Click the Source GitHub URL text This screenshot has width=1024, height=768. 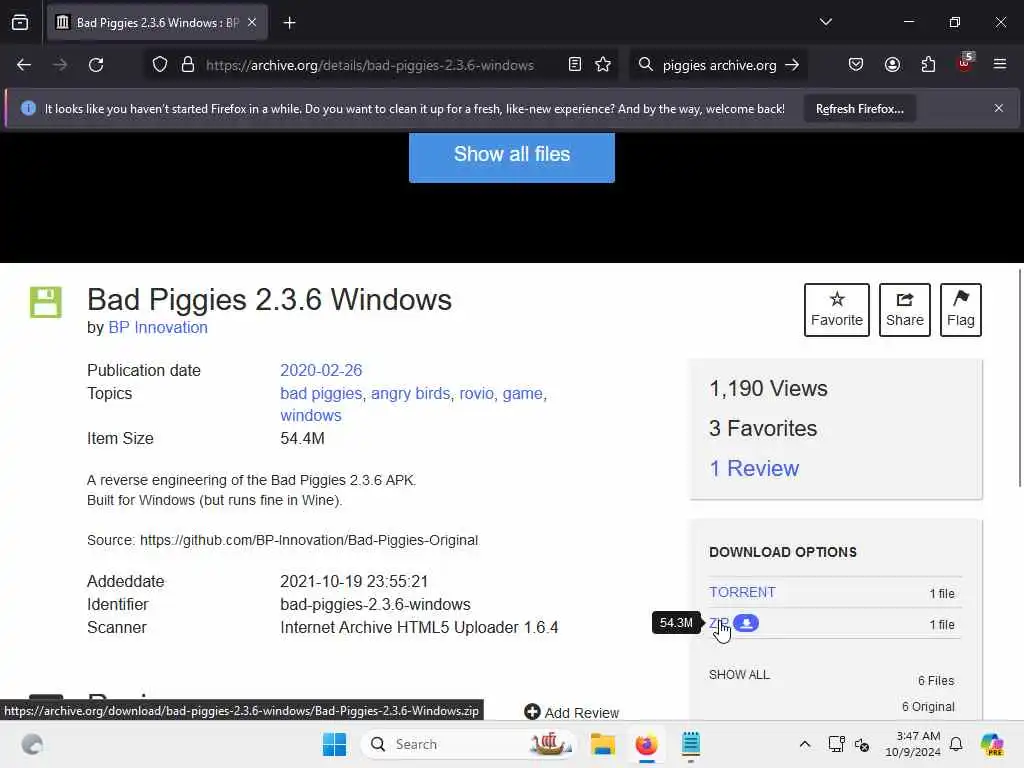coord(309,540)
